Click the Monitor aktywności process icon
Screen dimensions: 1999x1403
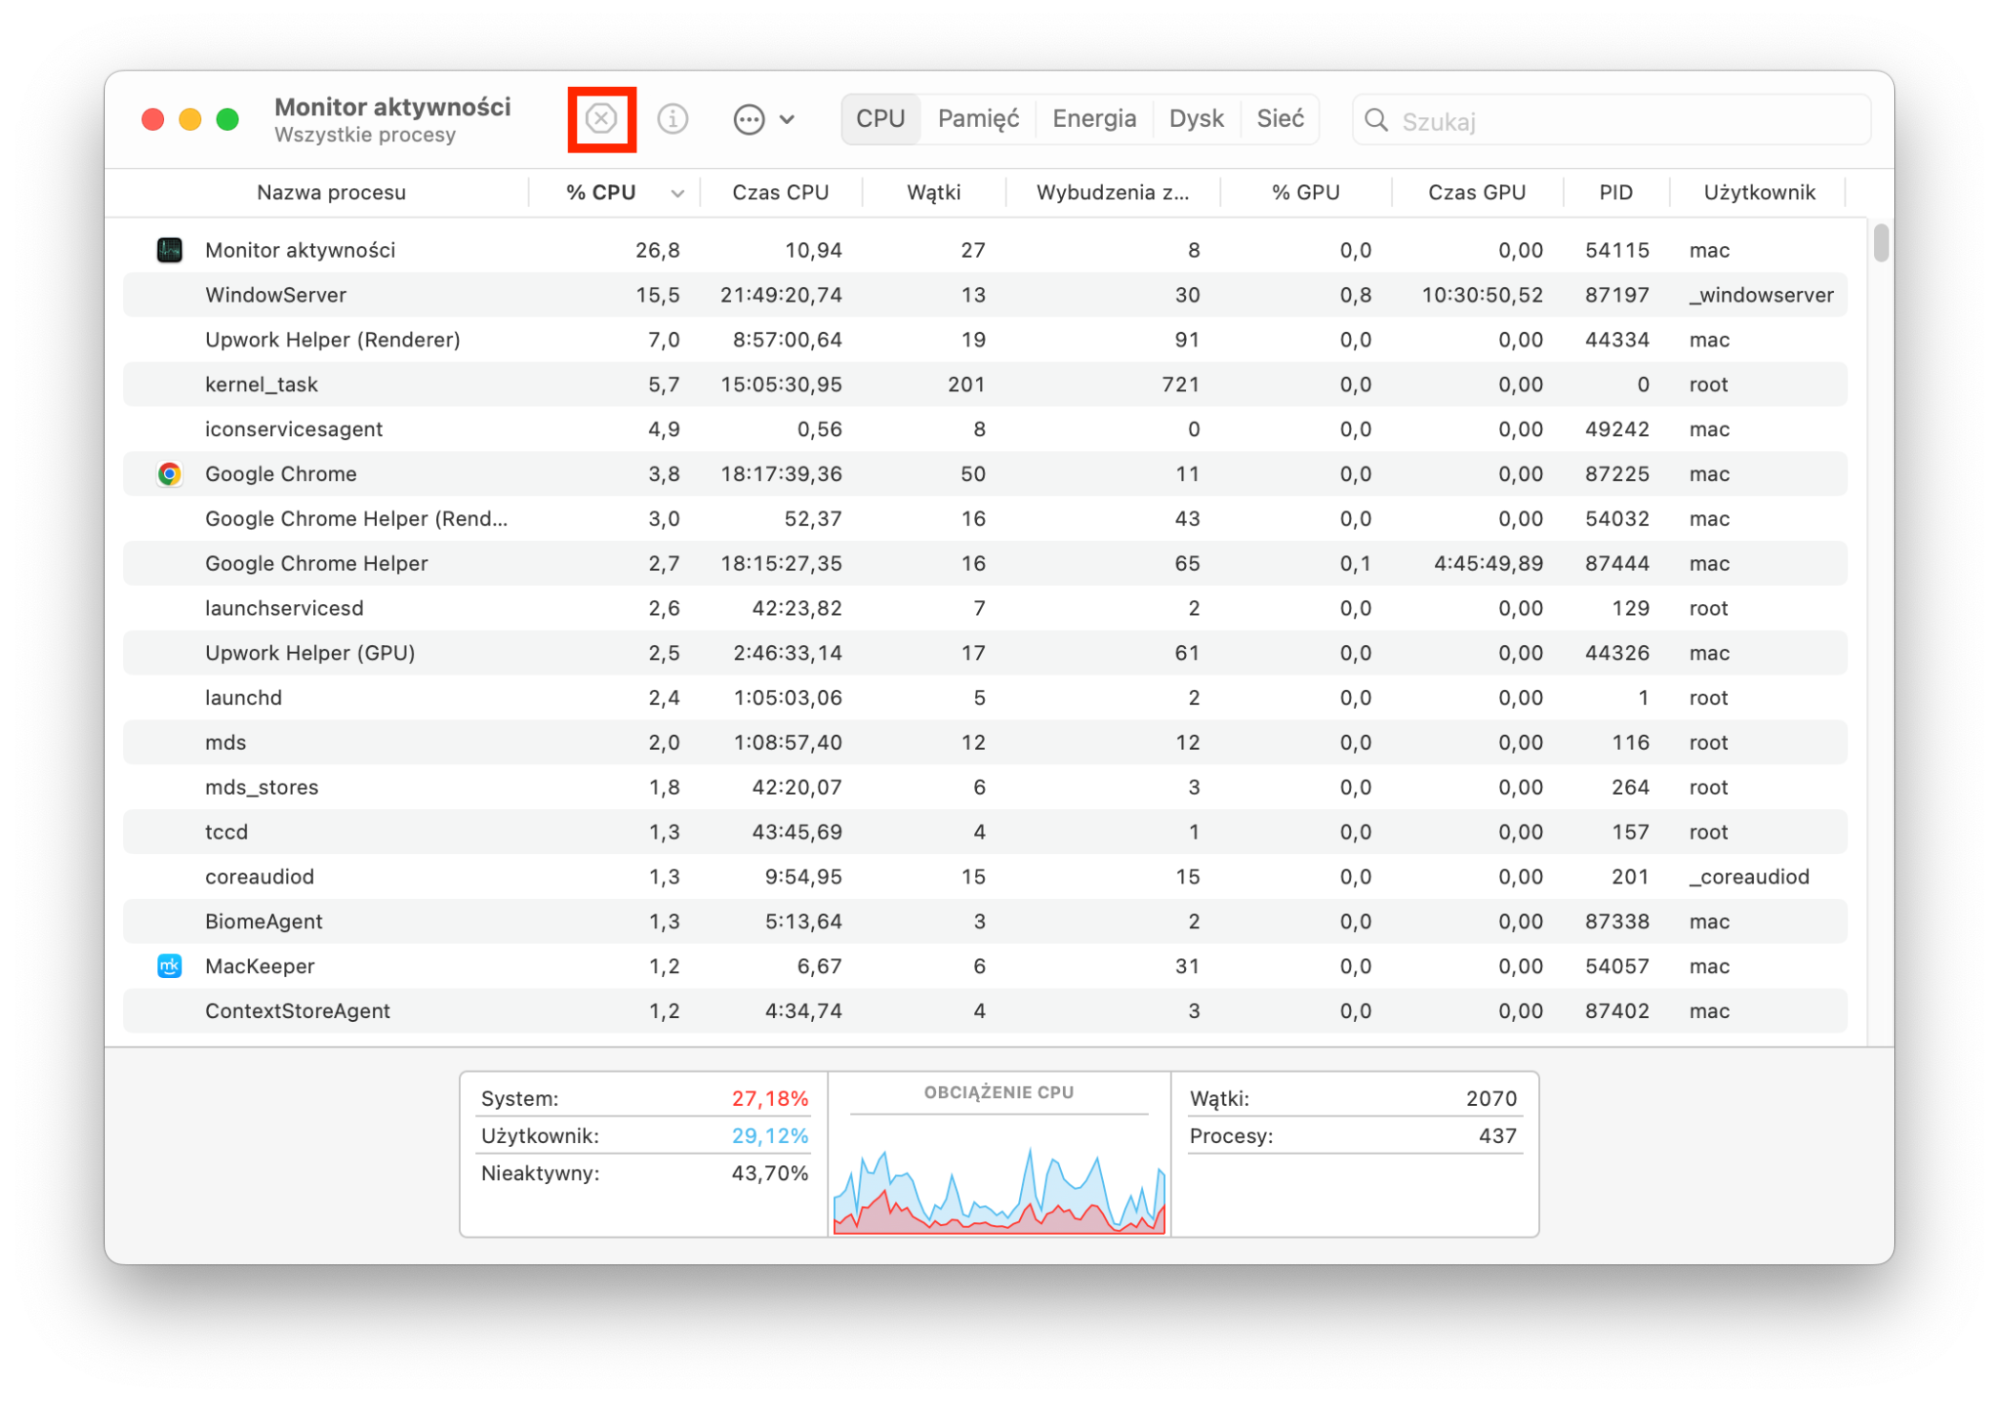point(170,250)
